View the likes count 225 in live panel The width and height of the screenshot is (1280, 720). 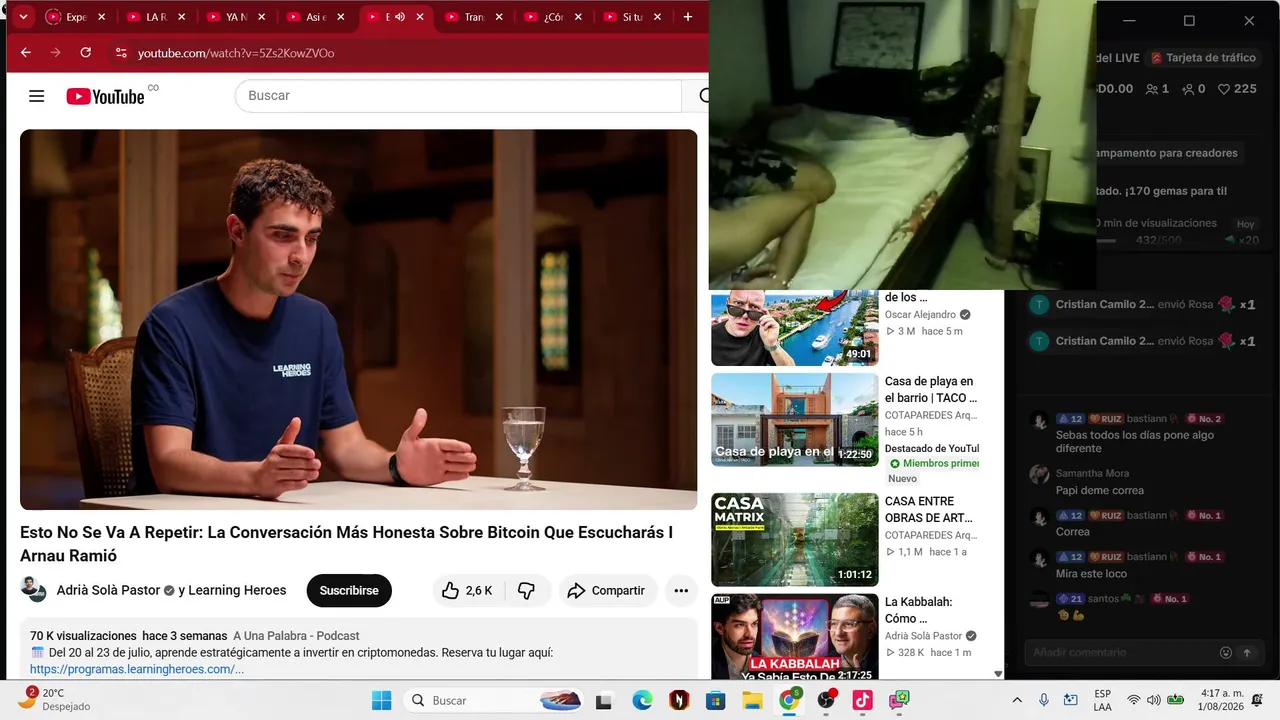pyautogui.click(x=1237, y=89)
